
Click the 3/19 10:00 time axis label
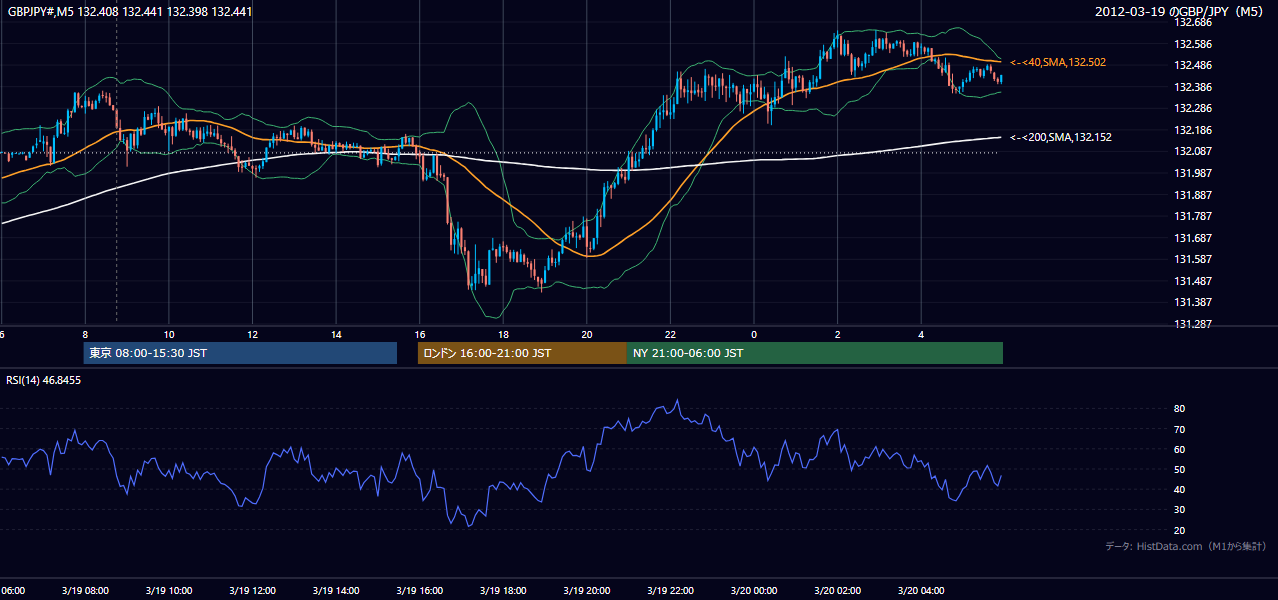click(169, 591)
